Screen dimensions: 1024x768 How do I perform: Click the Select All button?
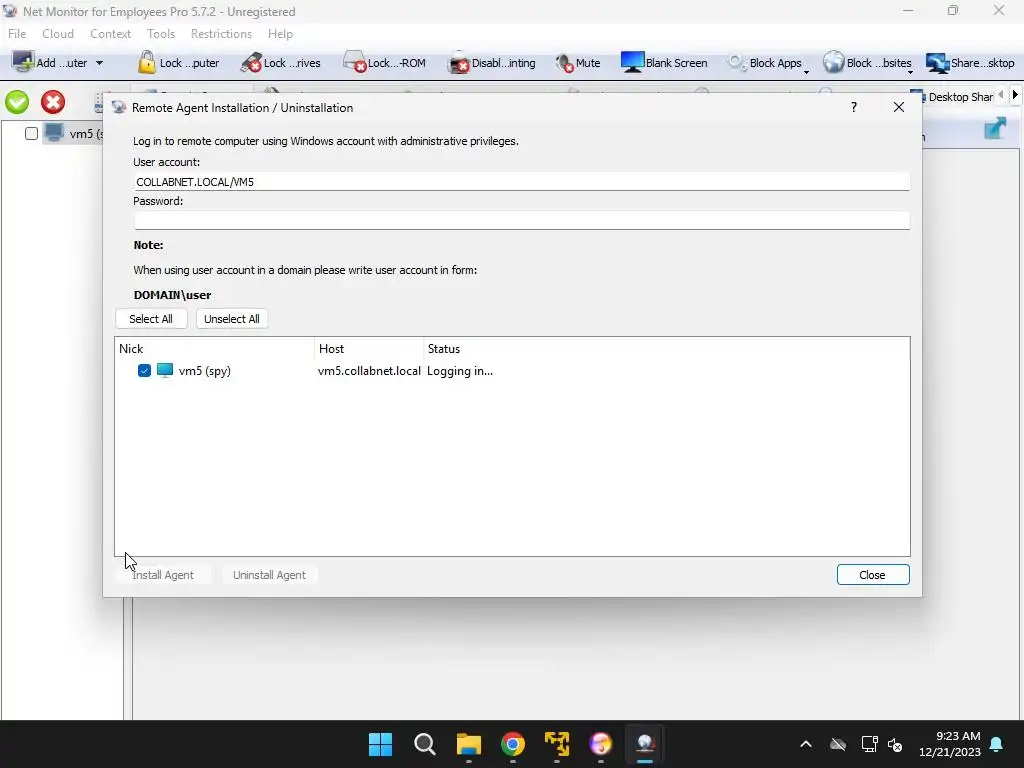[151, 319]
